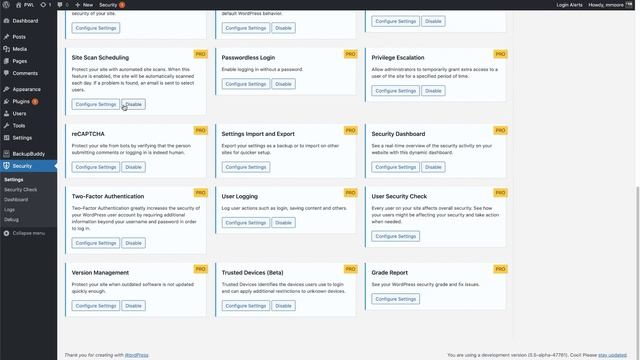Click the PRO badge on reCAPTCHA card
This screenshot has height=360, width=640.
200,131
